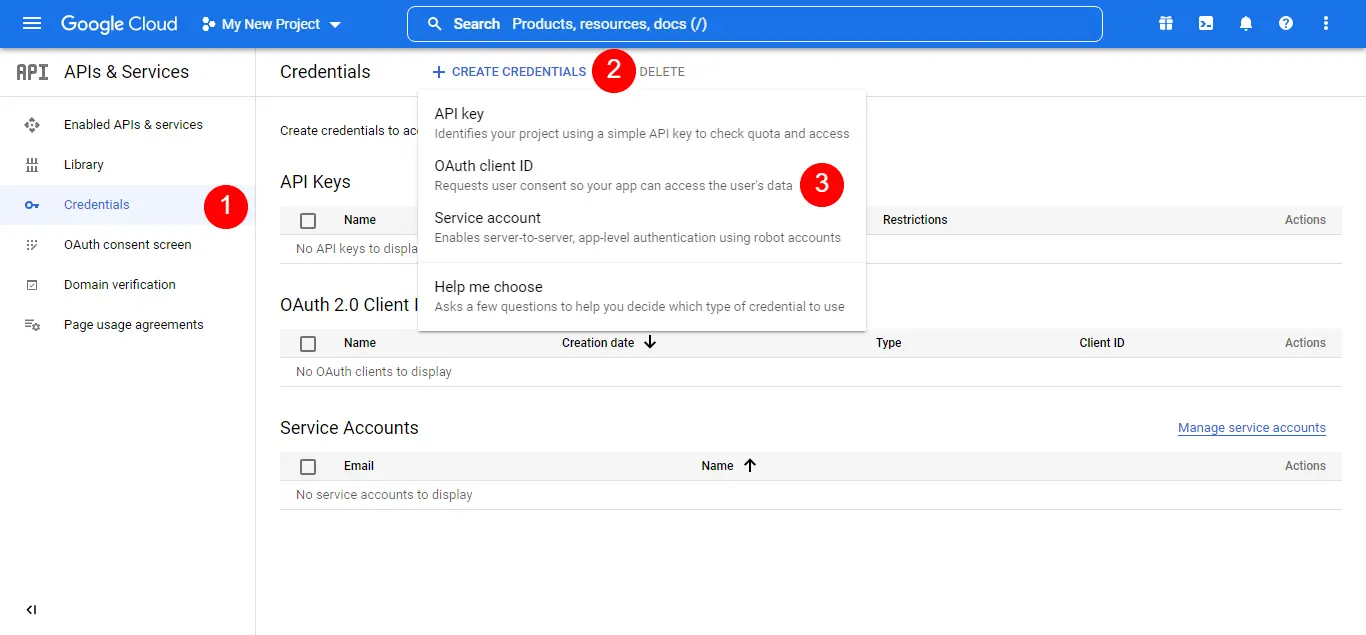Open the help icon
1366x635 pixels.
point(1285,22)
